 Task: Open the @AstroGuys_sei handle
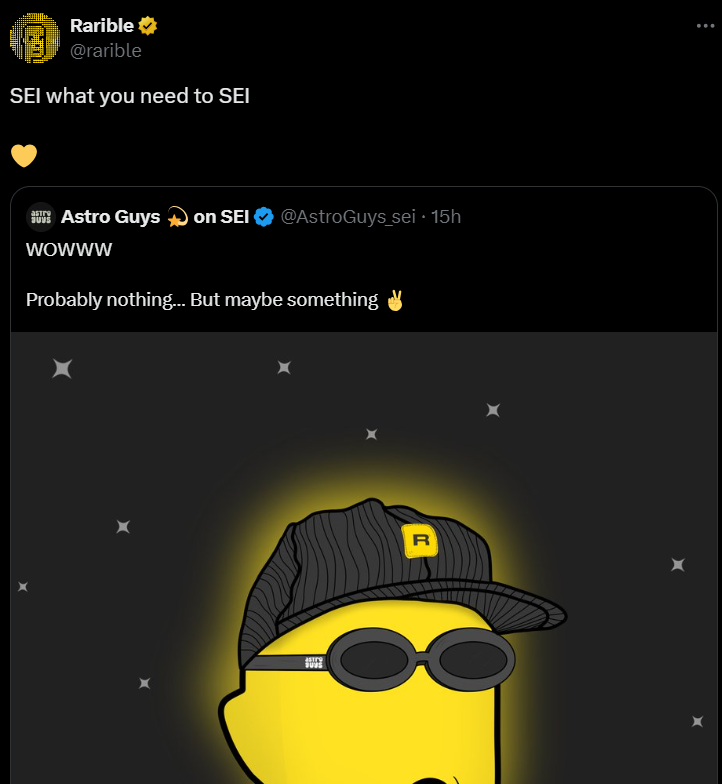tap(348, 217)
